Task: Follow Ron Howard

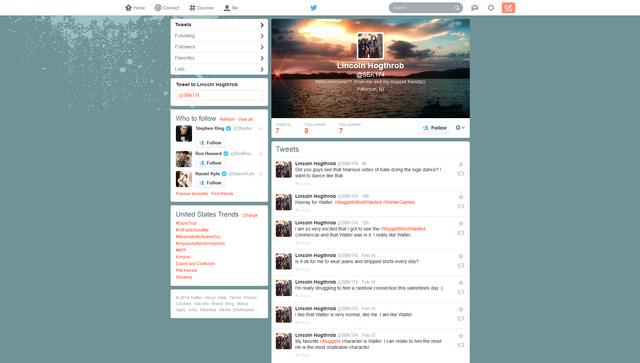Action: (x=210, y=163)
